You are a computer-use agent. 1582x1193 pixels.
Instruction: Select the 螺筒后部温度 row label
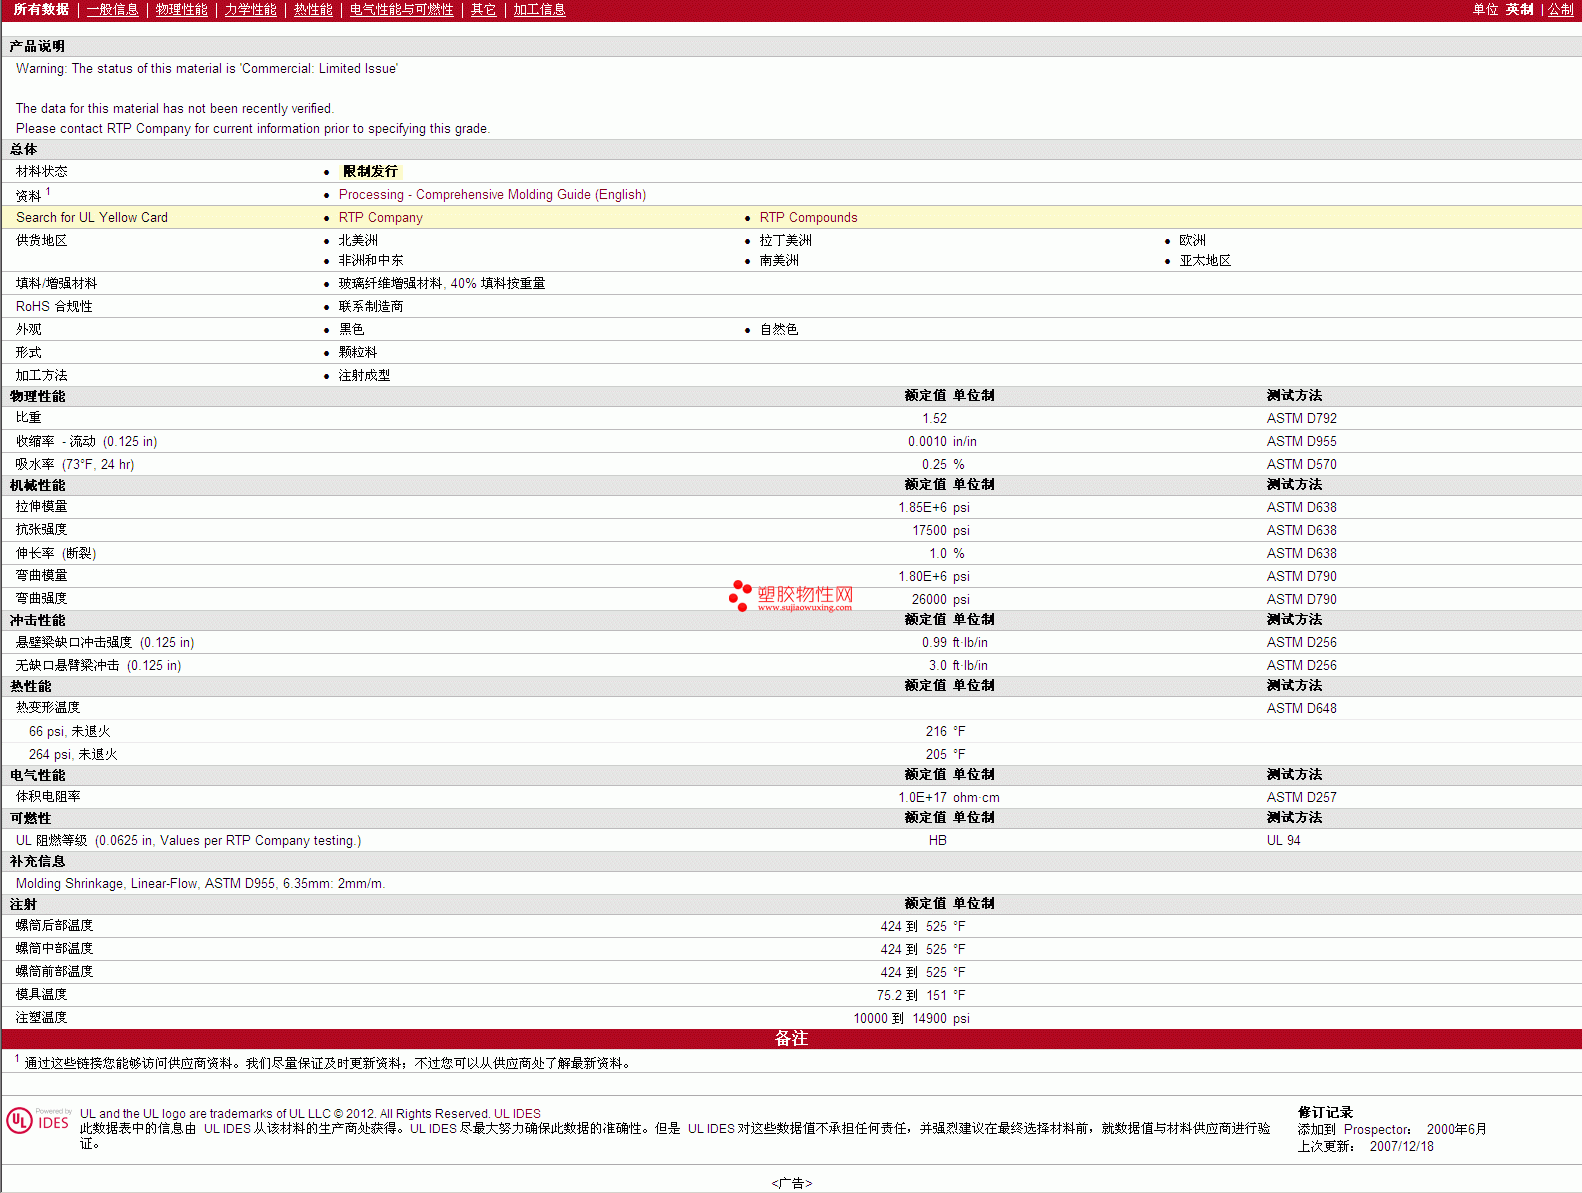pyautogui.click(x=54, y=925)
